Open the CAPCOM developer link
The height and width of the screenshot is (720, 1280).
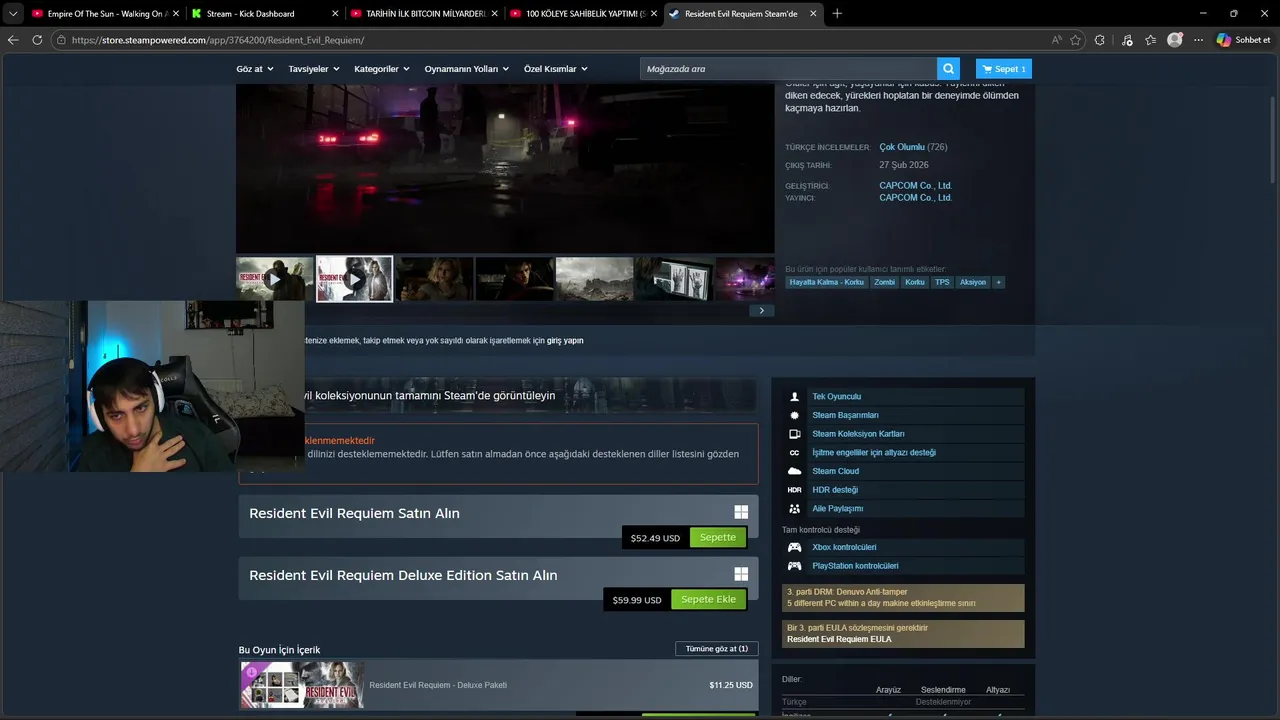[915, 186]
